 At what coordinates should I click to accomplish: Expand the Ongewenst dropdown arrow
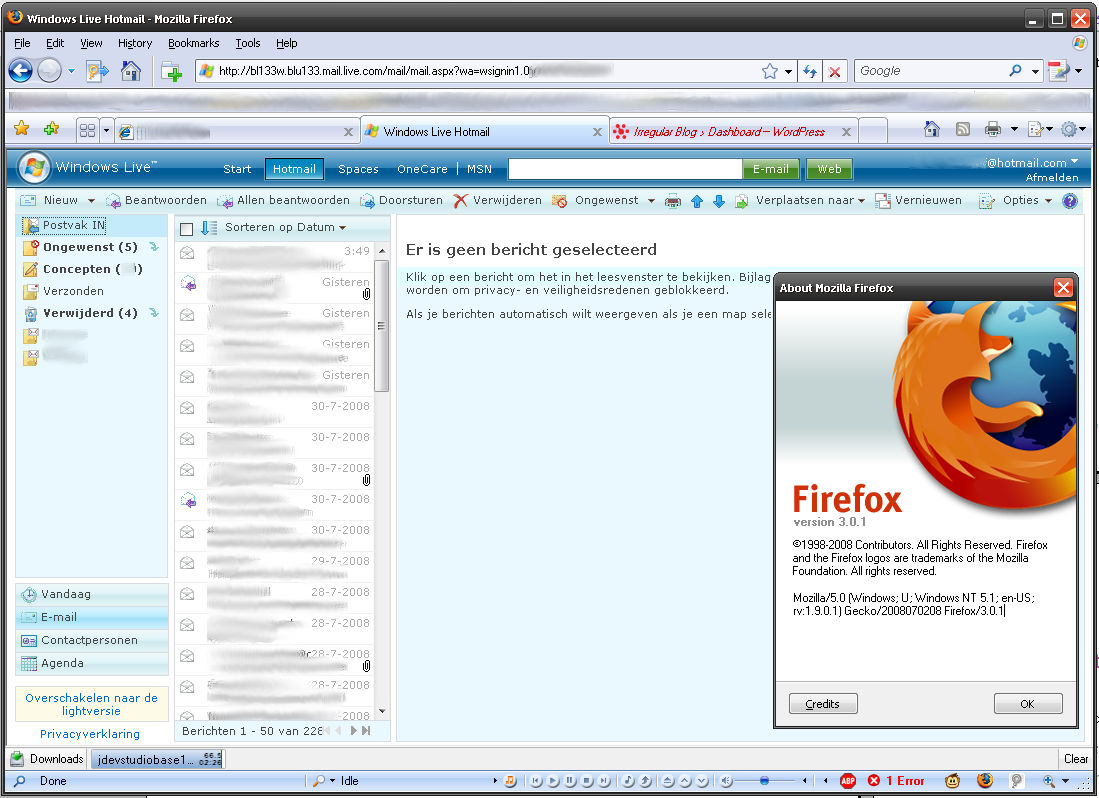tap(651, 201)
